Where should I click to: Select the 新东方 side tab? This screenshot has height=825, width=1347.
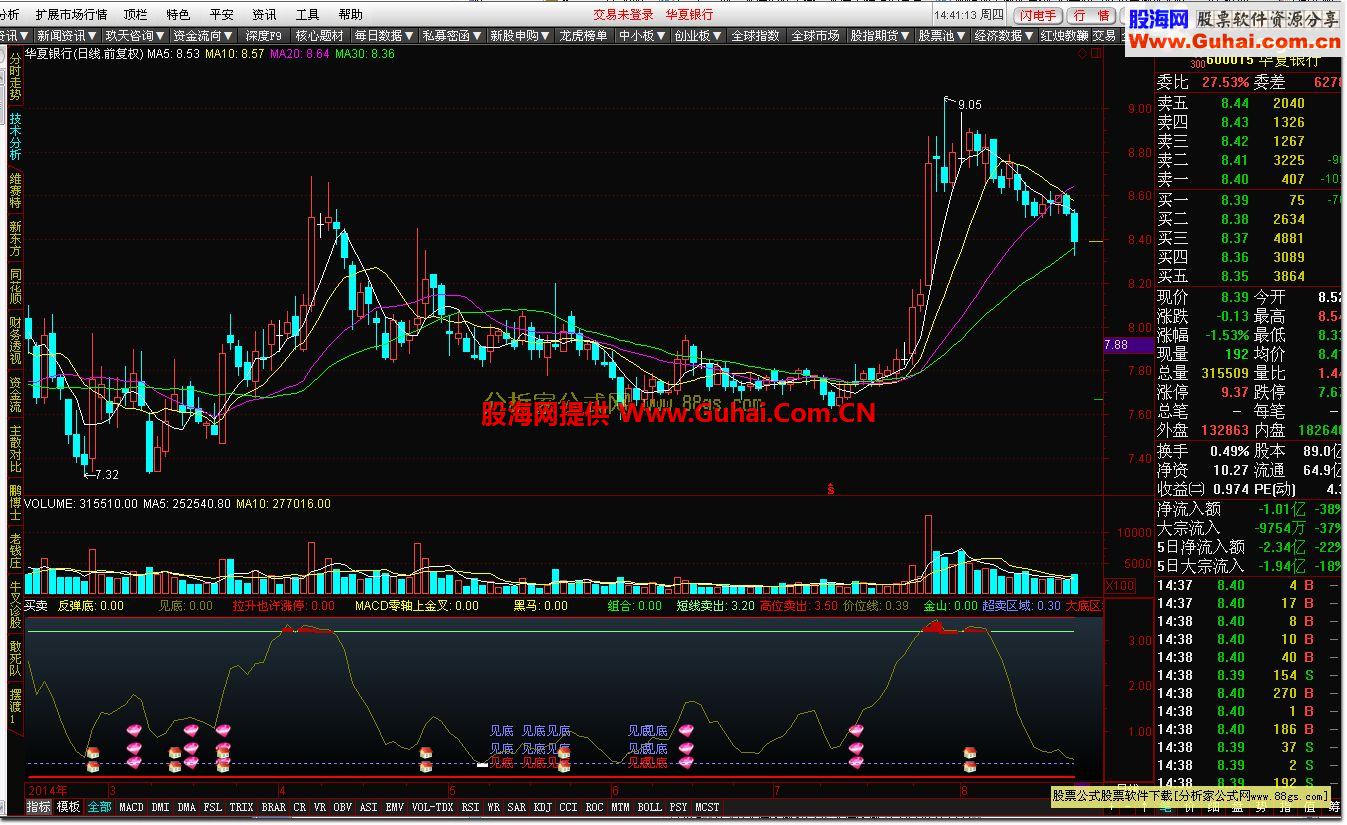(x=14, y=240)
